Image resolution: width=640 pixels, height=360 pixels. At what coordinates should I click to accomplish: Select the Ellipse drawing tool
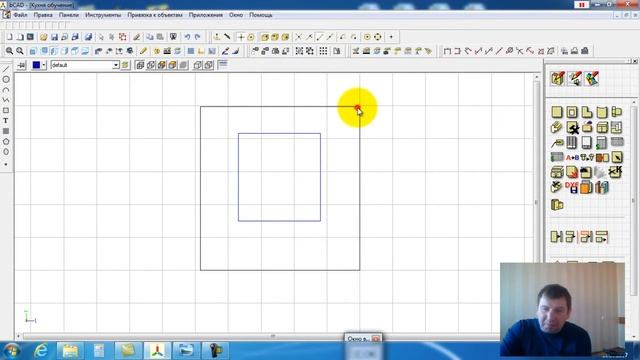click(x=6, y=152)
